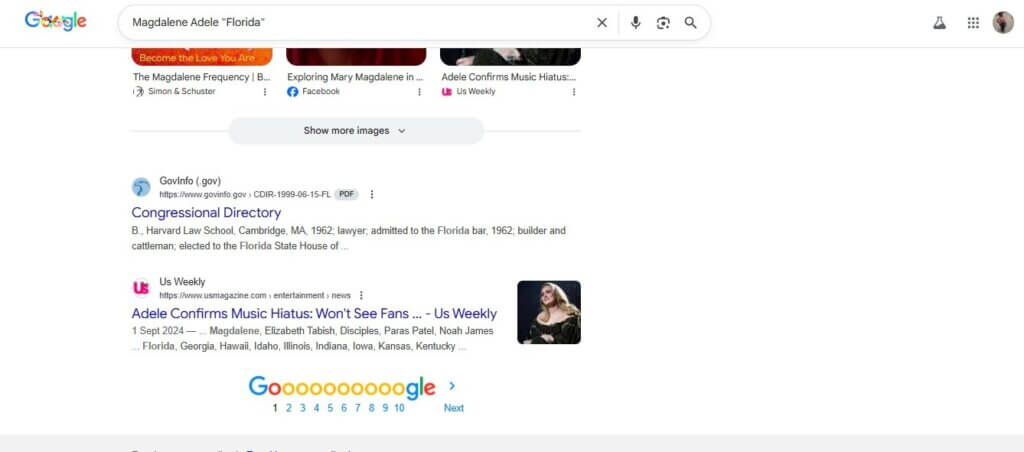Go to results page 10

(399, 408)
